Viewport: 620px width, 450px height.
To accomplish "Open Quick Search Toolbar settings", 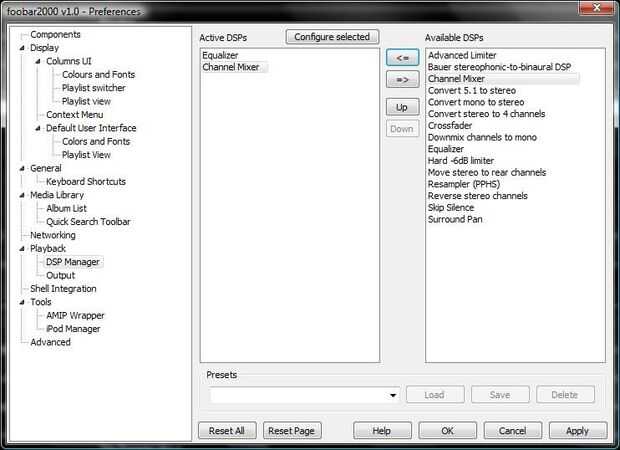I will [x=88, y=222].
